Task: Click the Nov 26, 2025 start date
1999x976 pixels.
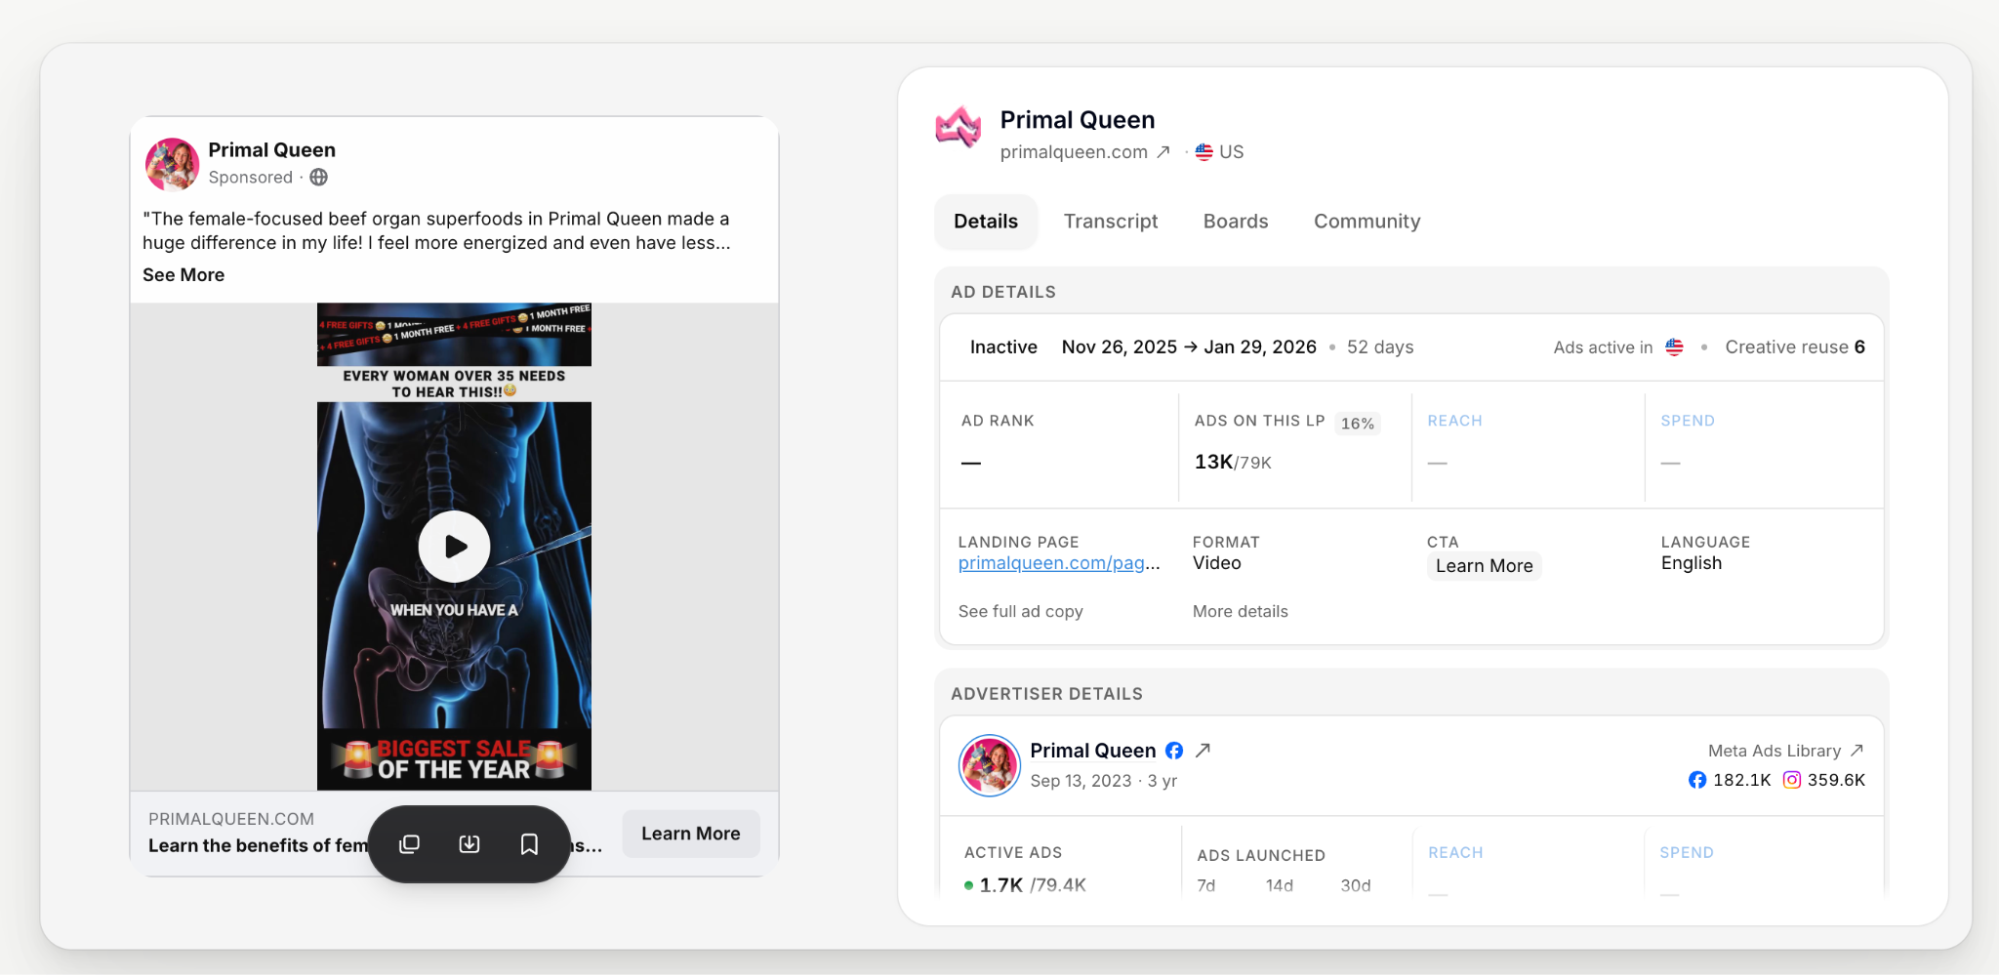Action: [1119, 347]
